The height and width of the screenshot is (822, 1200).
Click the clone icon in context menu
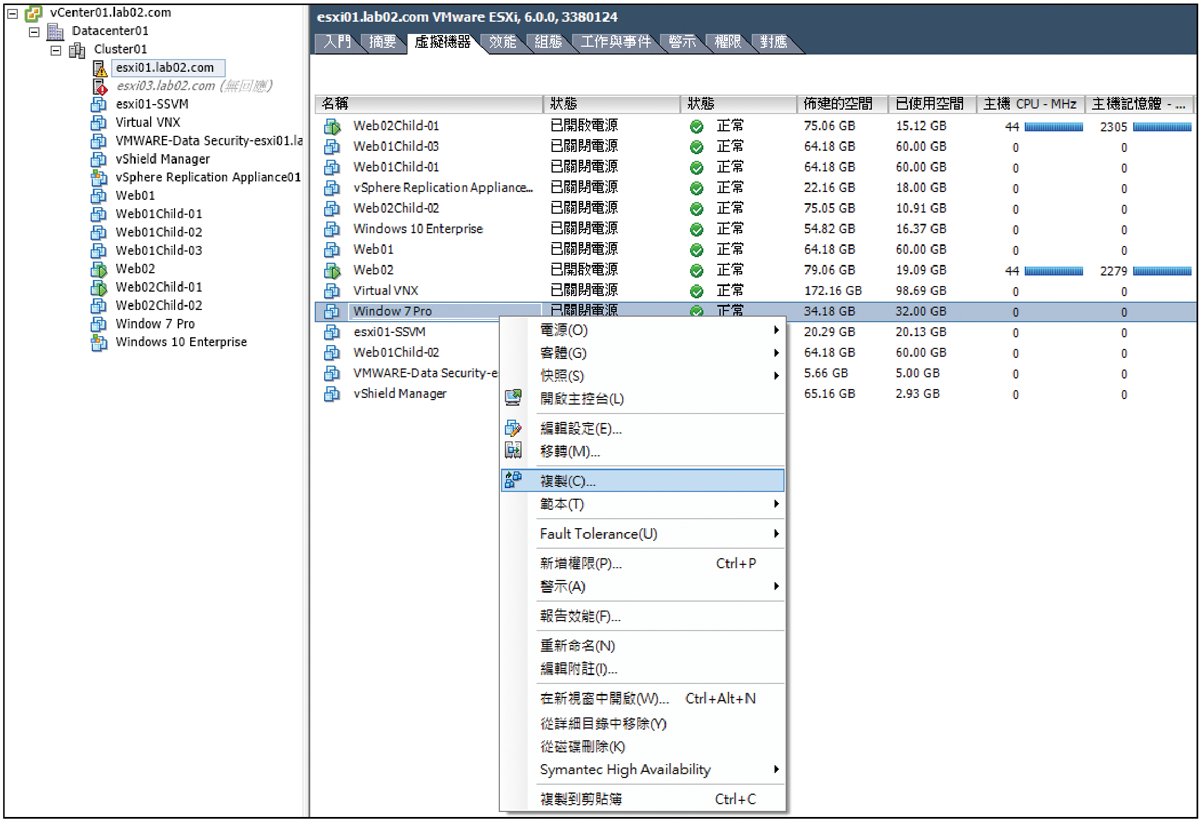(x=513, y=480)
